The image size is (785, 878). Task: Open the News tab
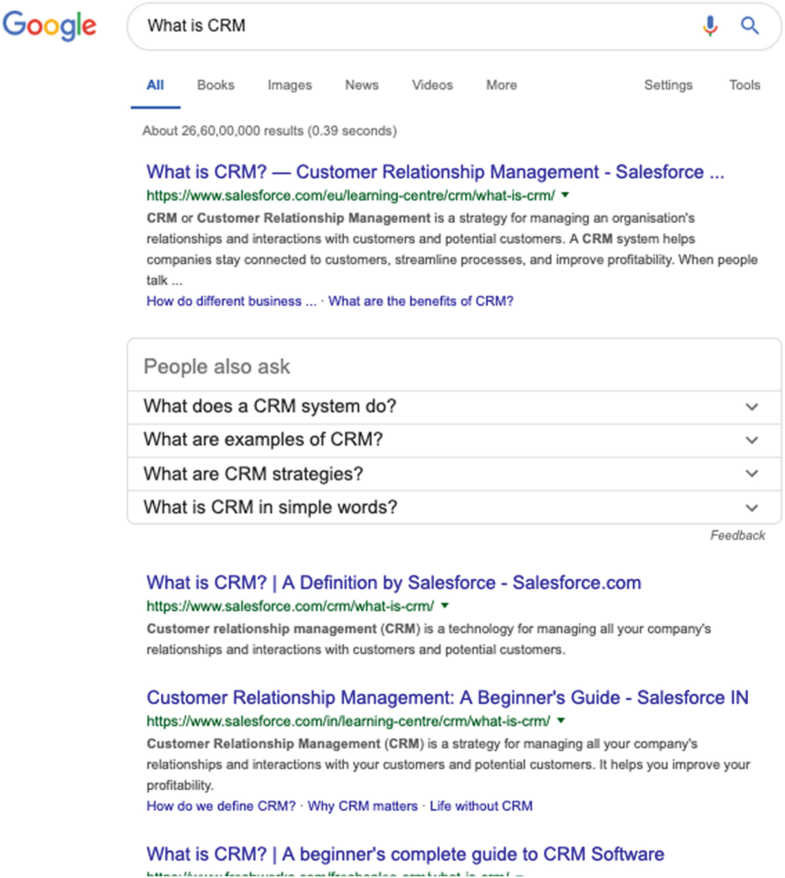(362, 85)
